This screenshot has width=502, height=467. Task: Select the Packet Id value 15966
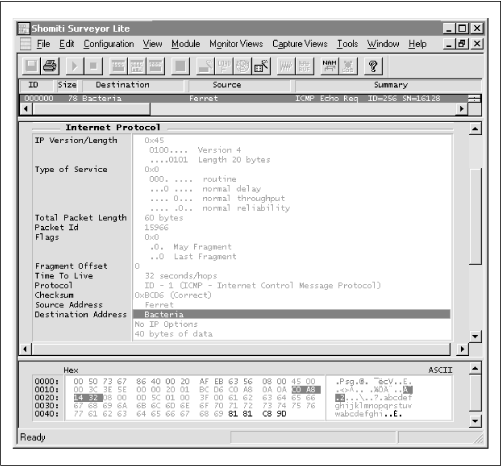156,227
